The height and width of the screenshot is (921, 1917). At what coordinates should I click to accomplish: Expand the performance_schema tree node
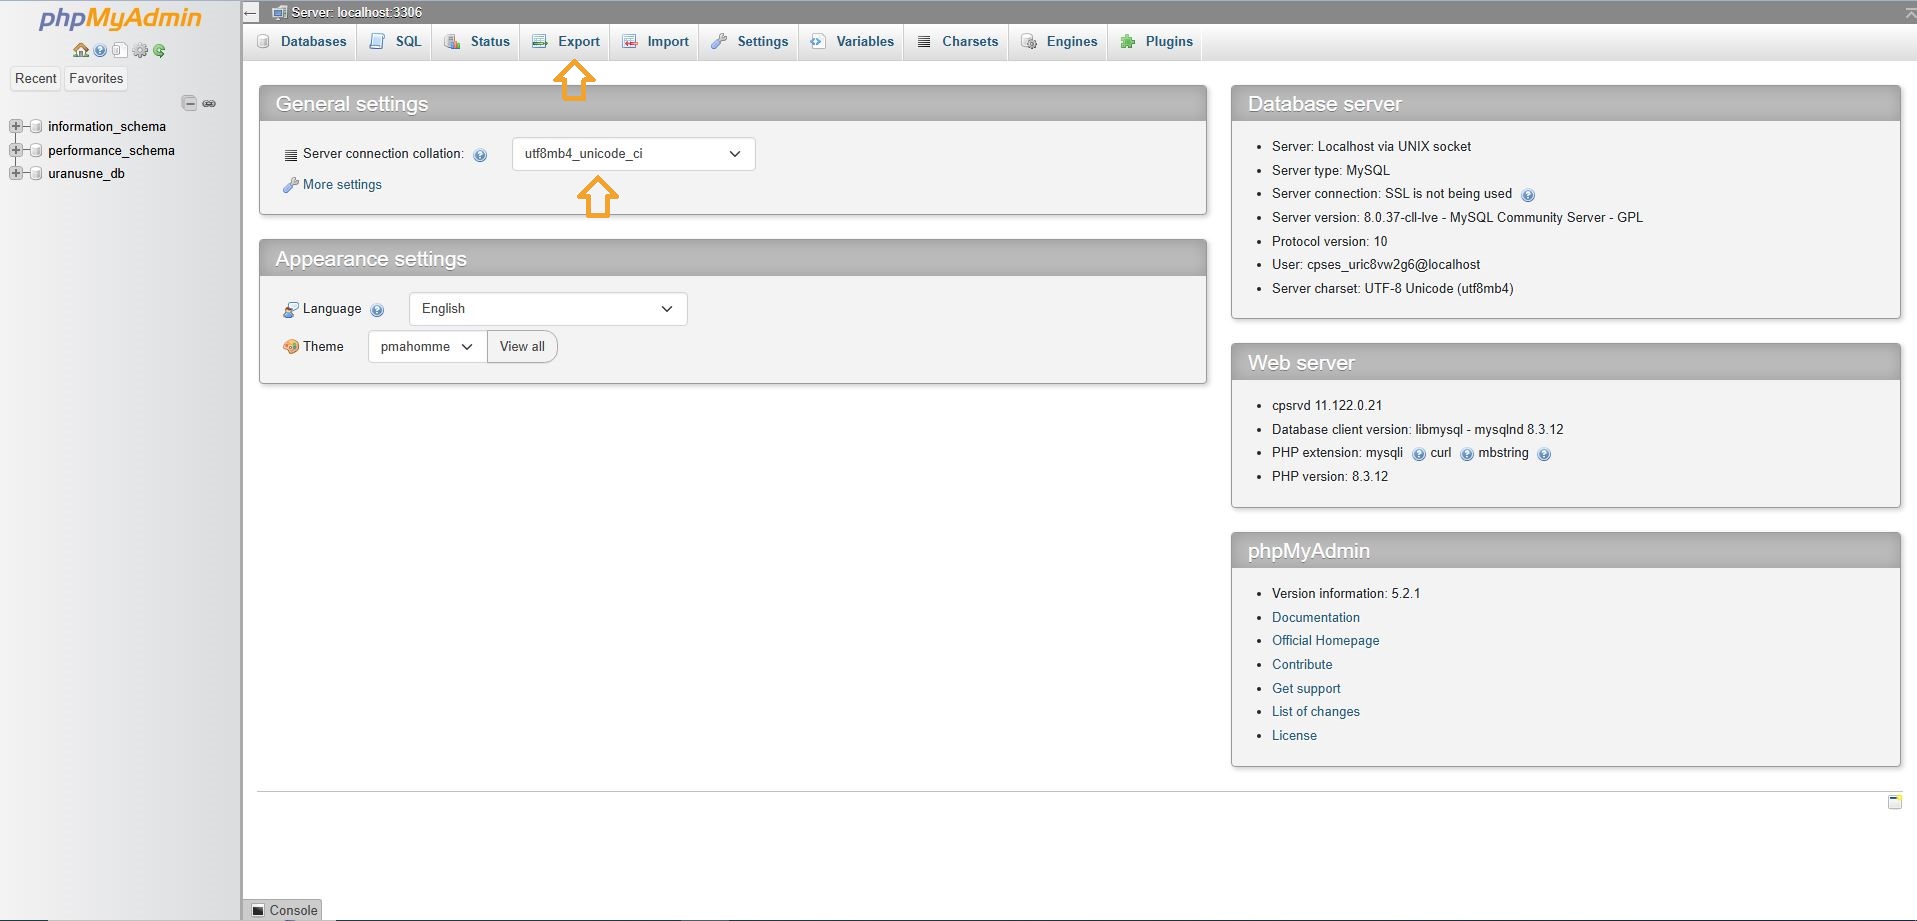[15, 150]
